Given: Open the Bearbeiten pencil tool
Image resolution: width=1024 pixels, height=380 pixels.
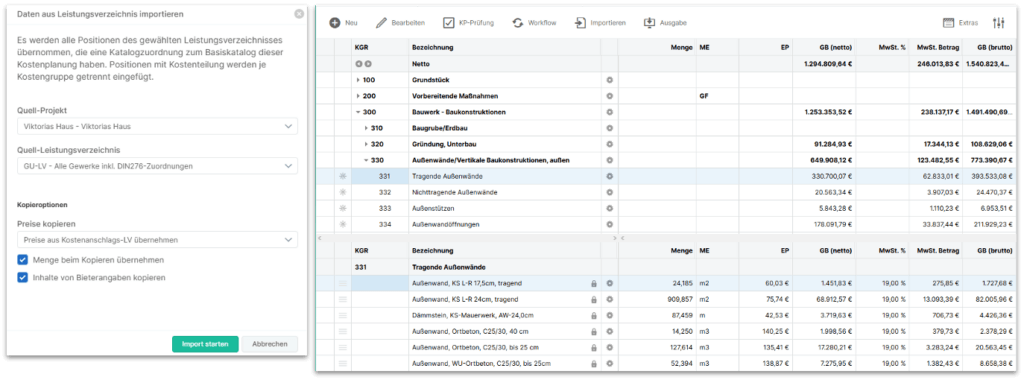Looking at the screenshot, I should (381, 23).
